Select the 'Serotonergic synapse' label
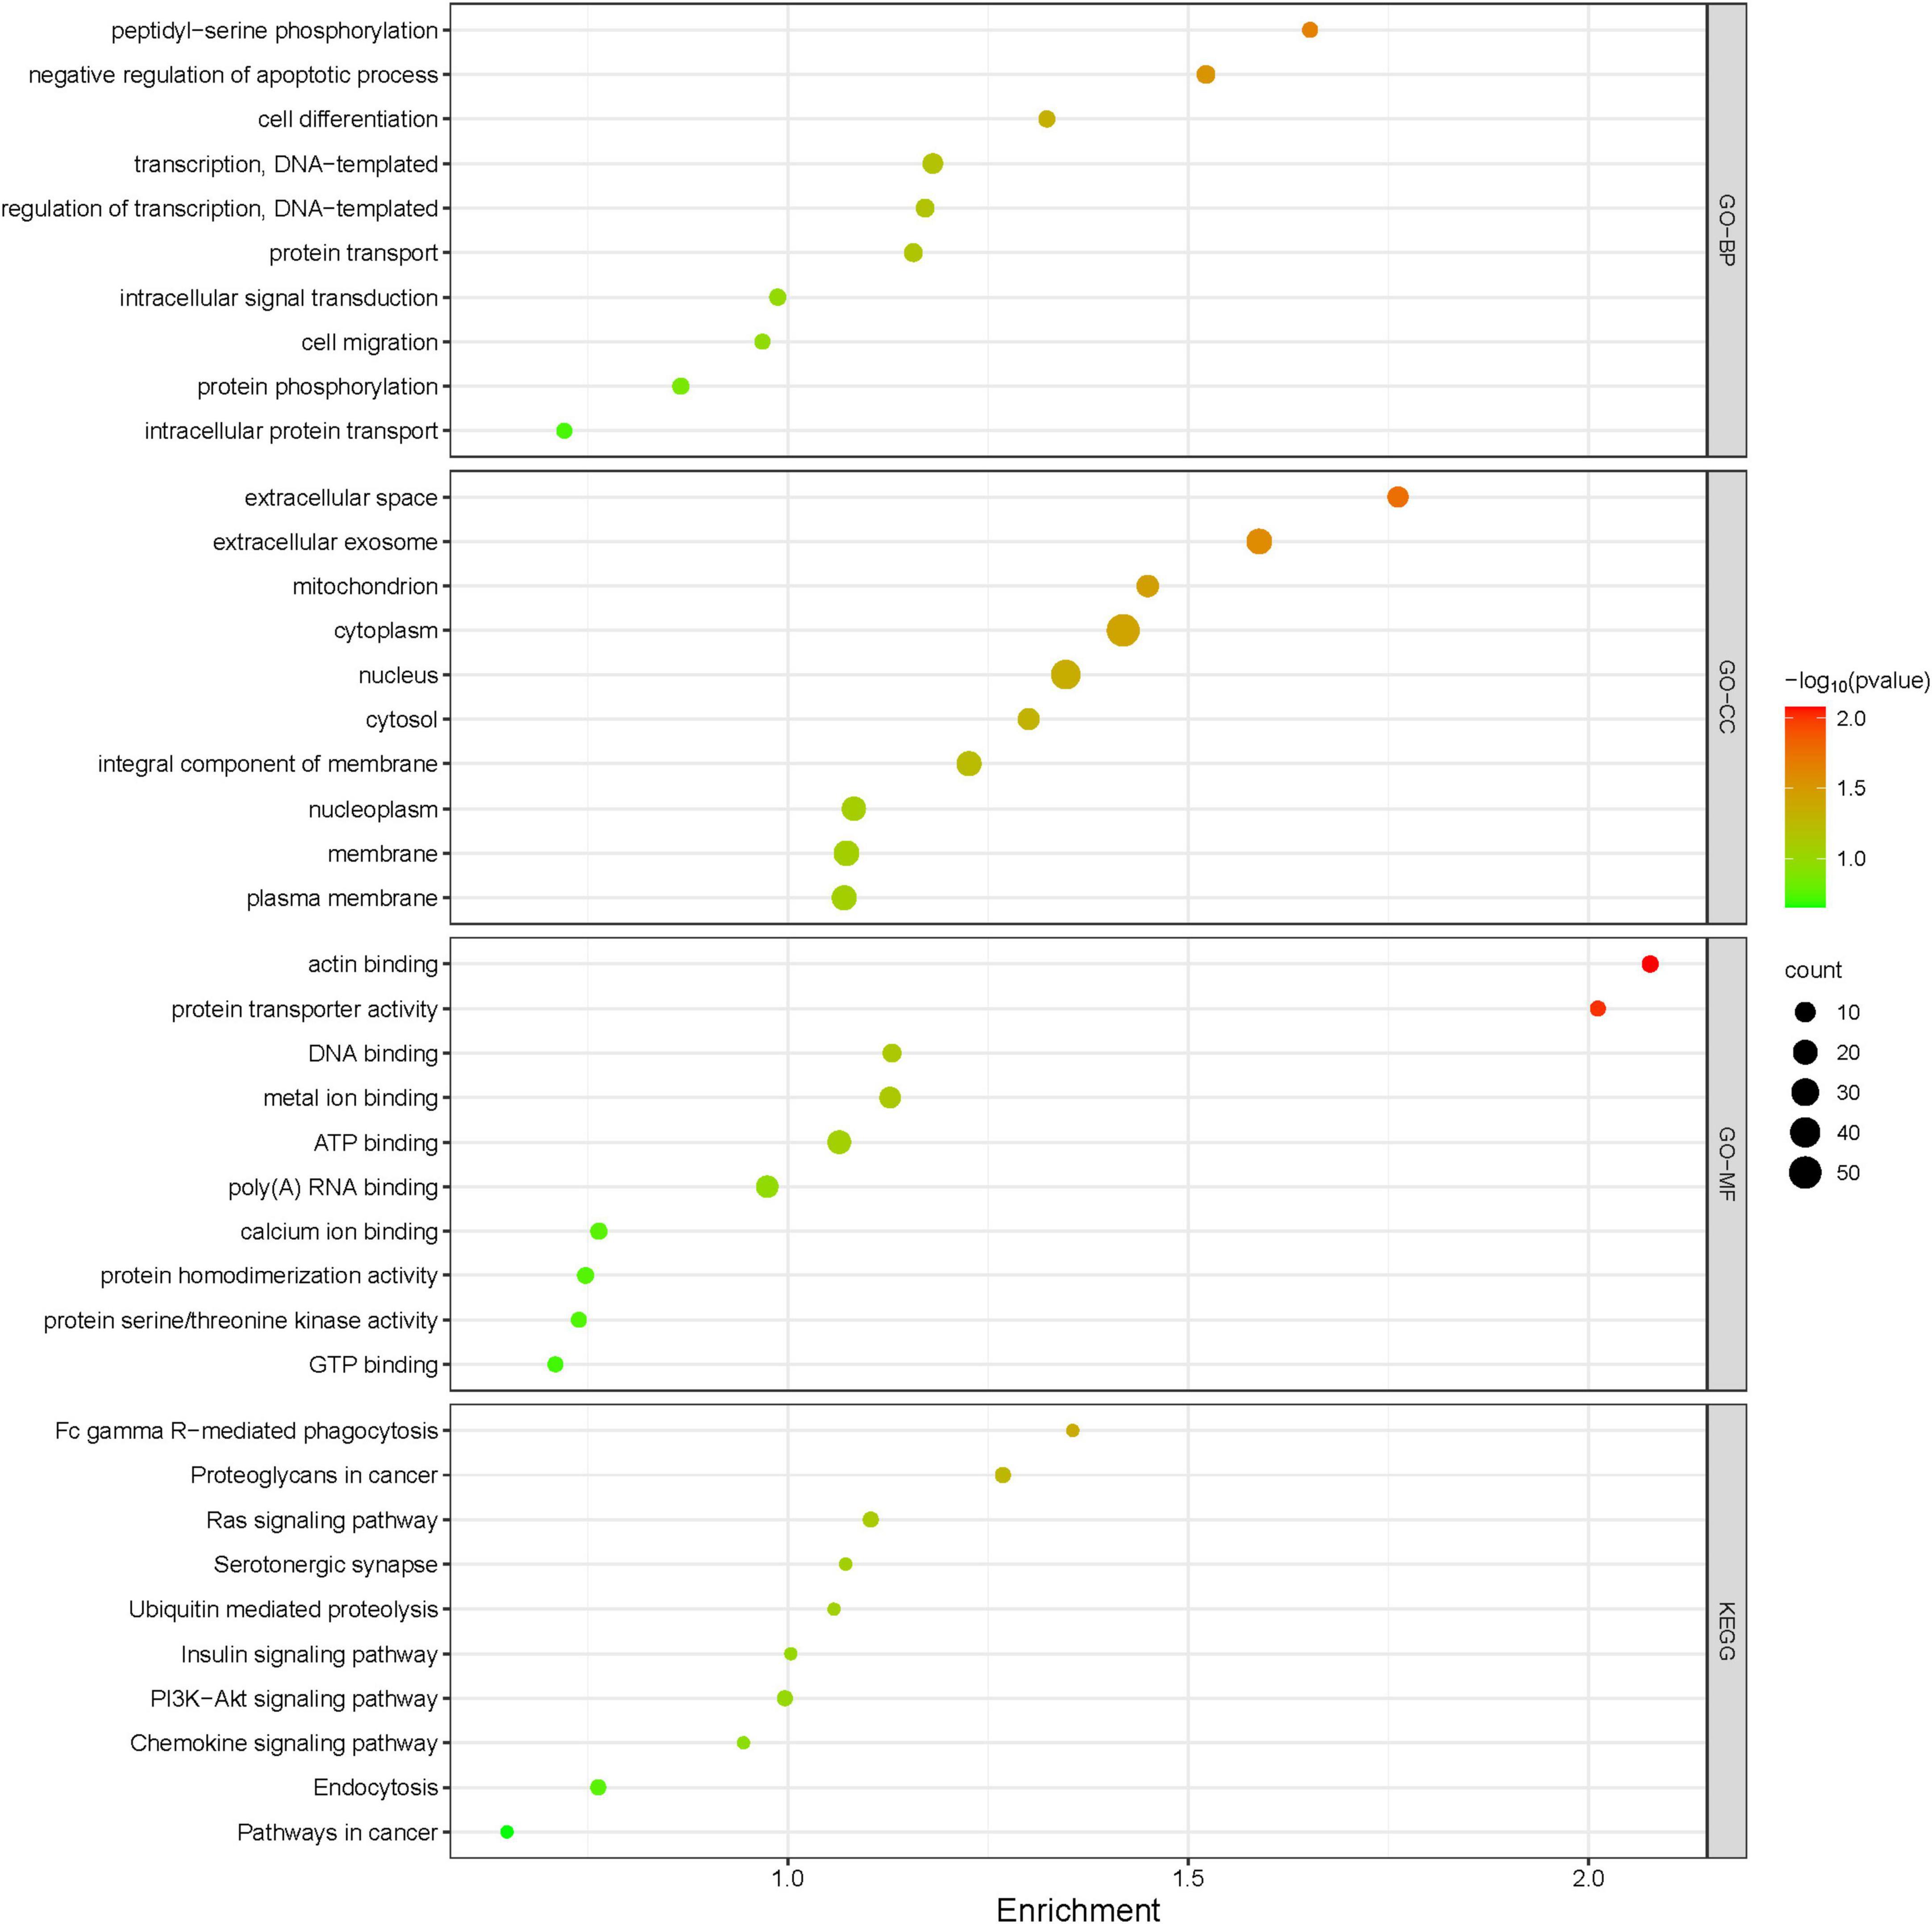The width and height of the screenshot is (1932, 1924). [x=326, y=1564]
